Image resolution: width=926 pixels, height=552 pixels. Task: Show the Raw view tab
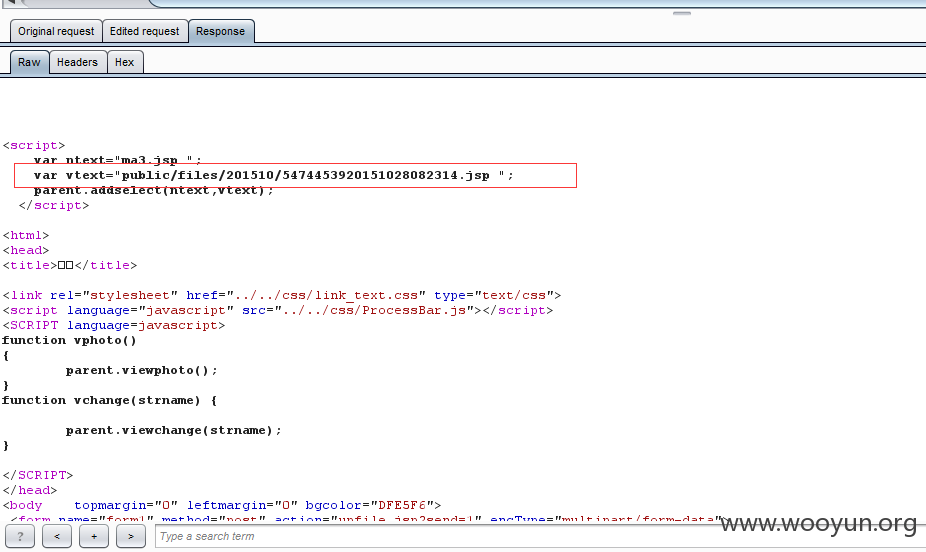pos(29,62)
